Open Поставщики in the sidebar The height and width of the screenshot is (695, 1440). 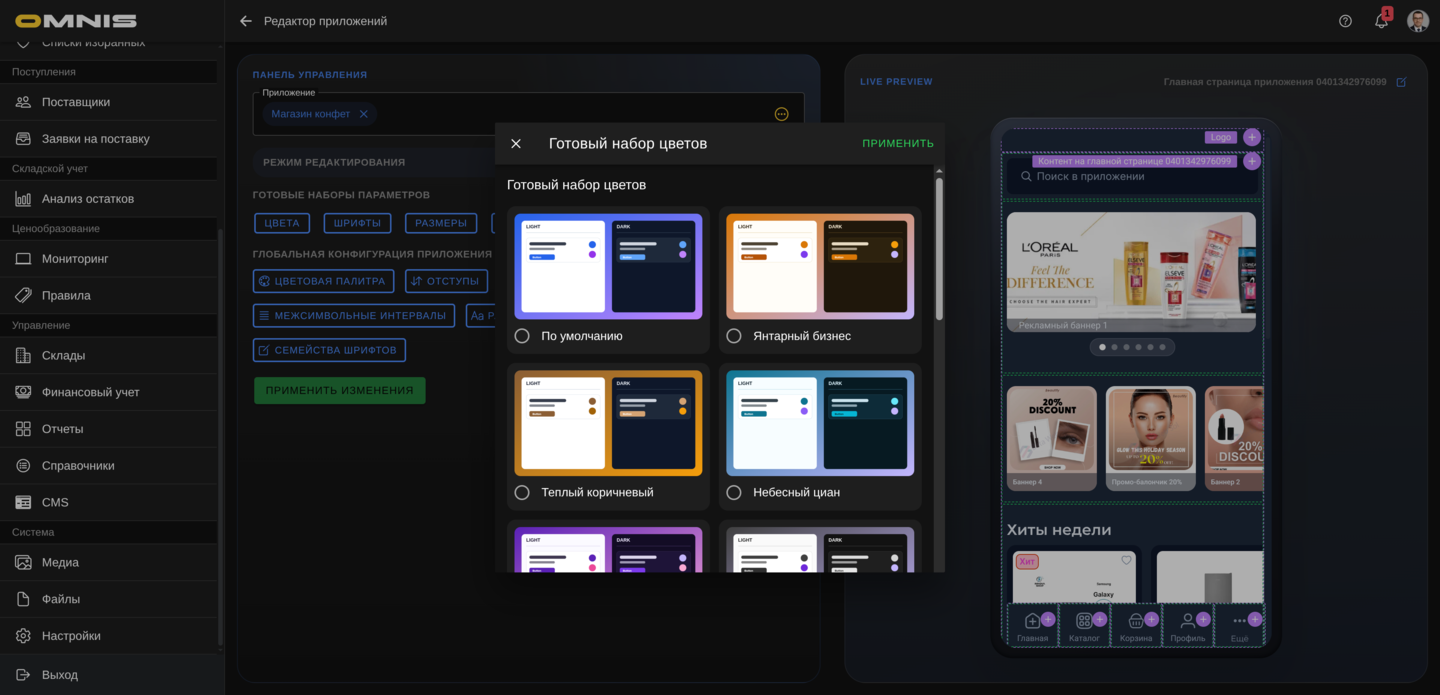click(76, 102)
